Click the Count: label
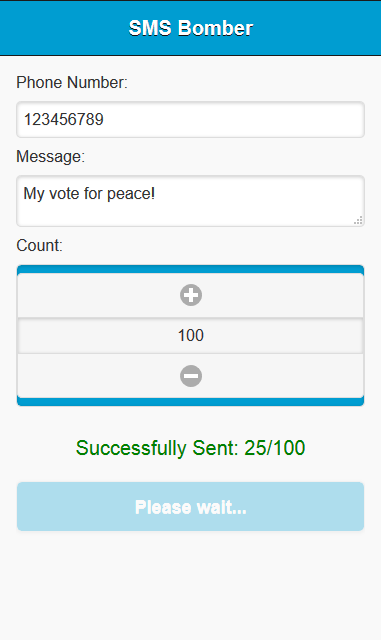The width and height of the screenshot is (381, 640). (x=39, y=246)
